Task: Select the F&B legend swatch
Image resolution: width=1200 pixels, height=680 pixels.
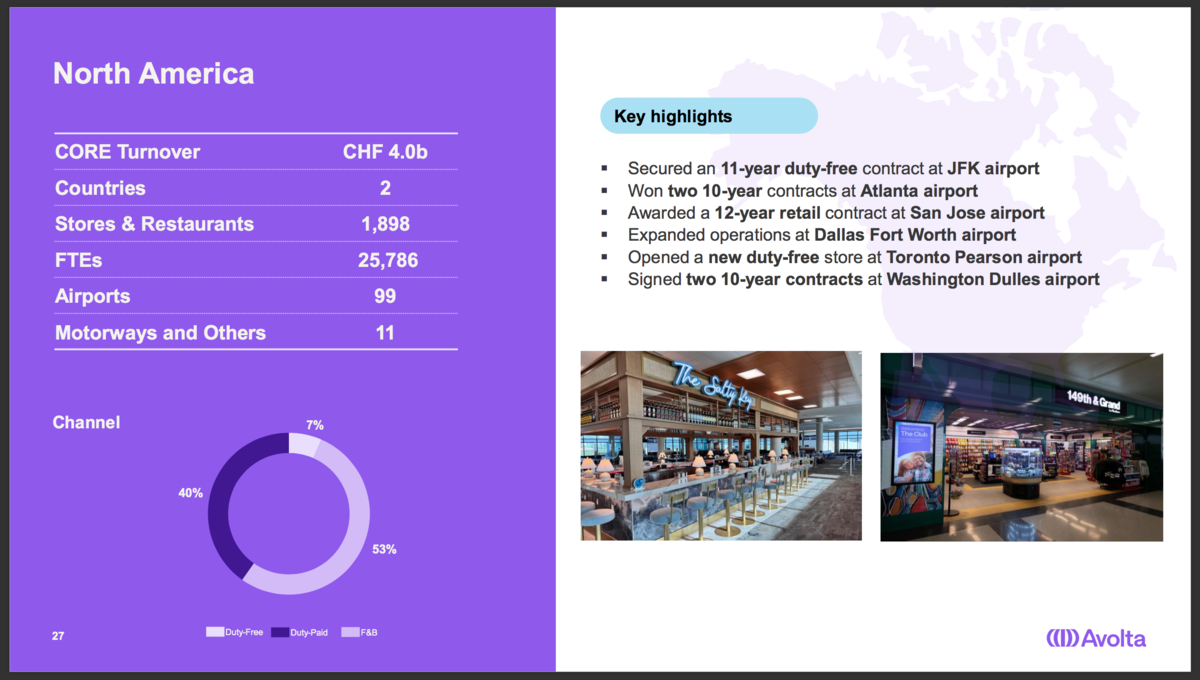Action: [350, 632]
